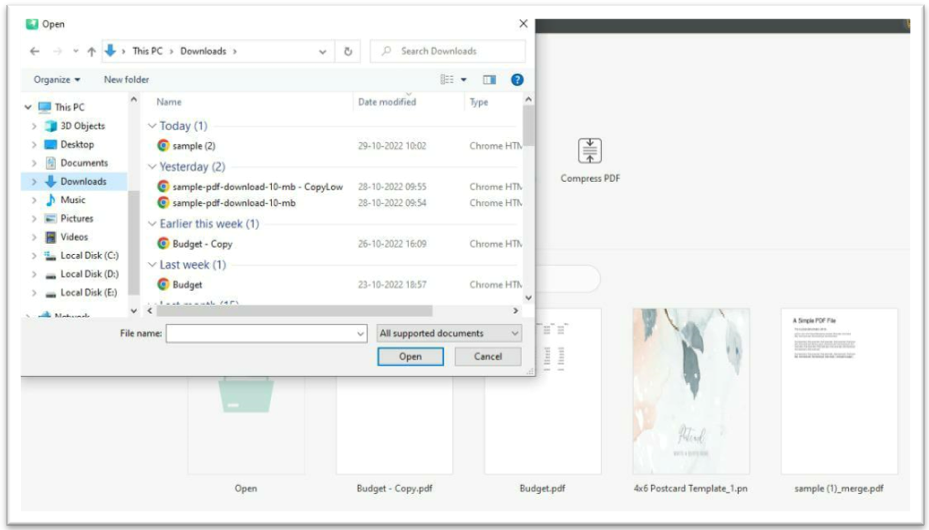This screenshot has height=530, width=929.
Task: Toggle the preview pane icon
Action: point(489,80)
